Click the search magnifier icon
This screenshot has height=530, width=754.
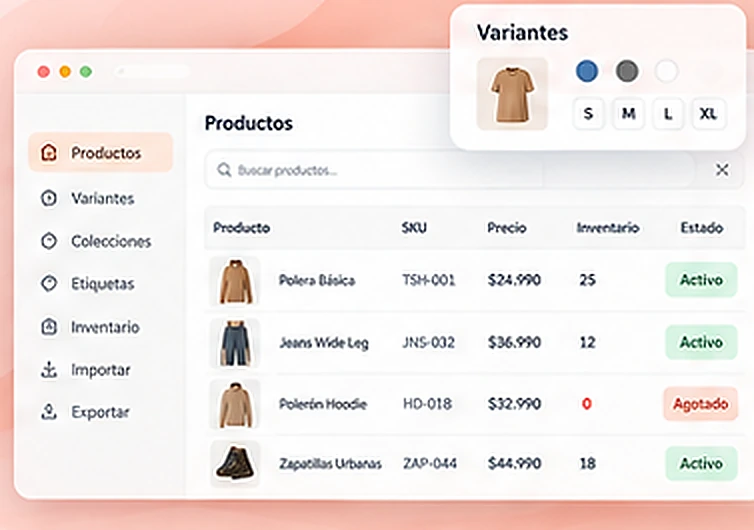coord(224,170)
